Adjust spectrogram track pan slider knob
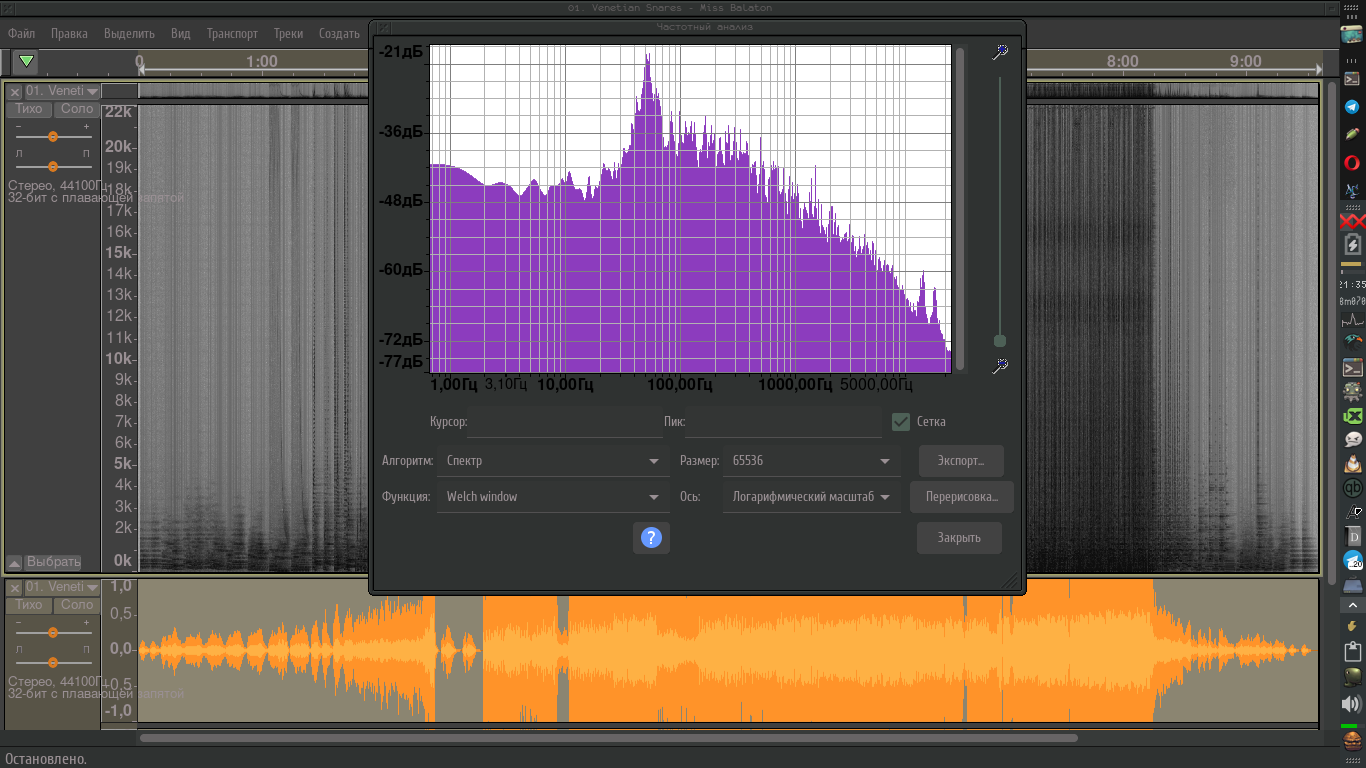 click(53, 166)
